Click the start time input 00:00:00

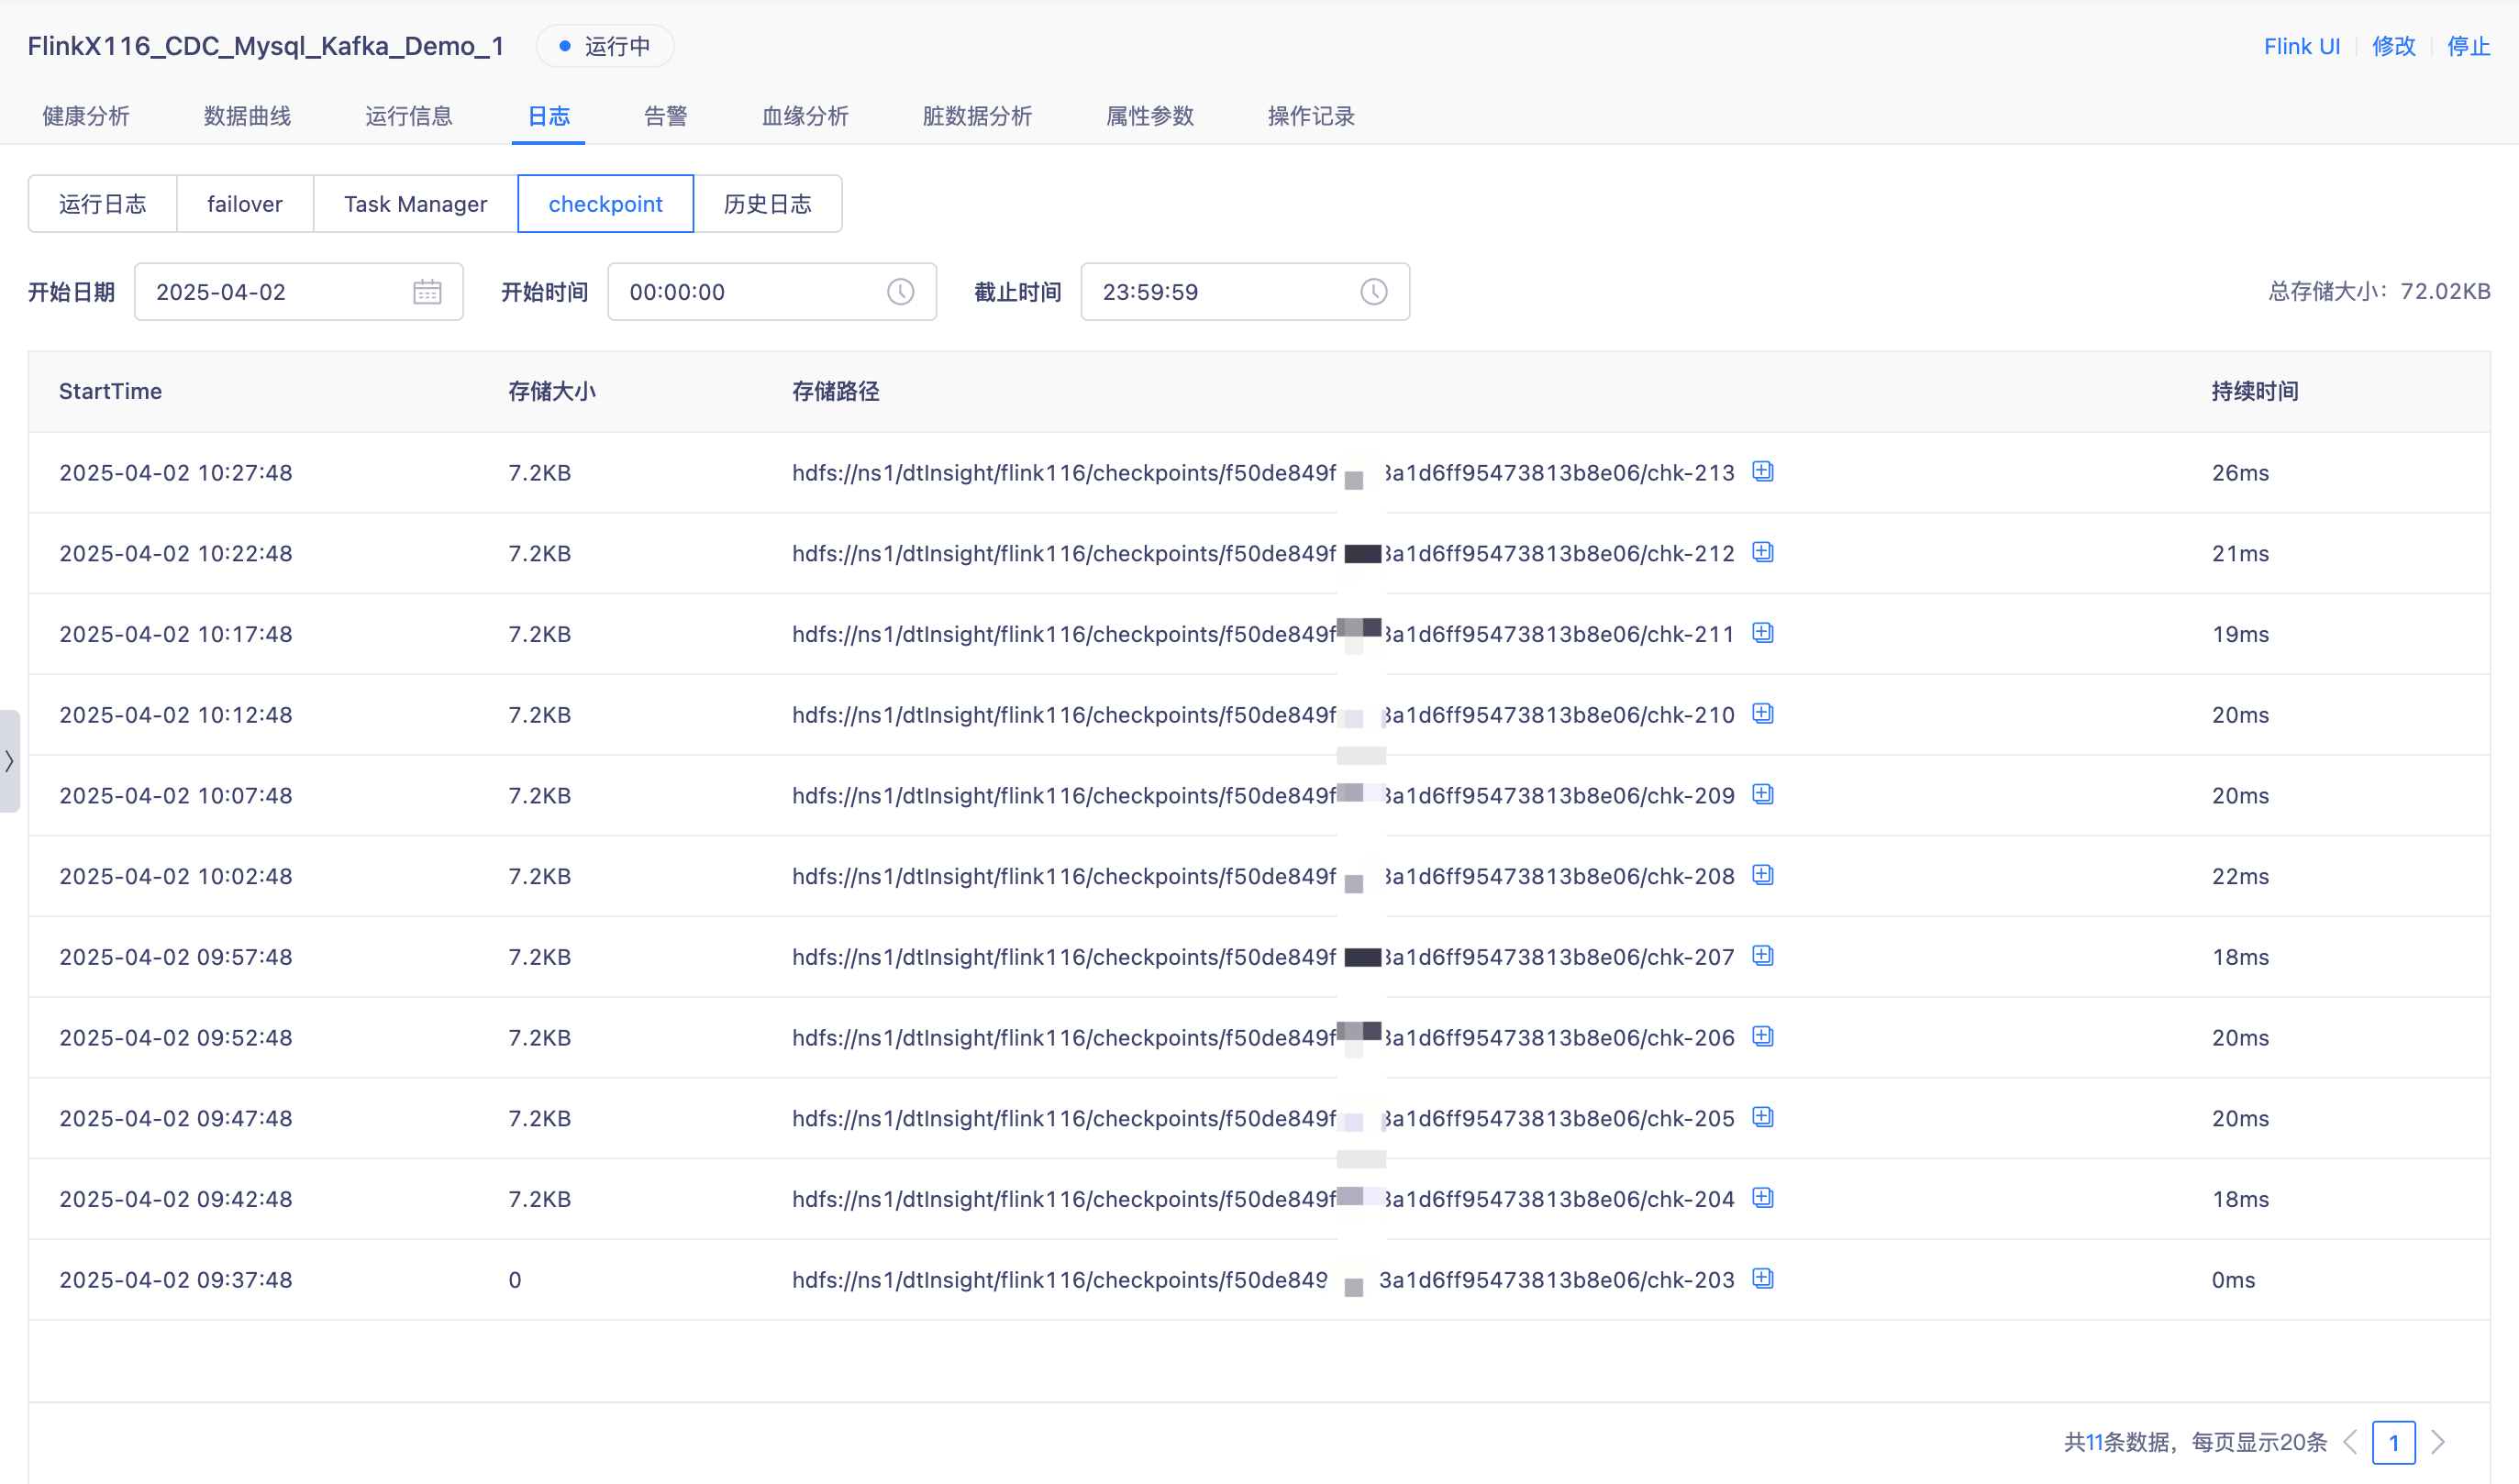pyautogui.click(x=772, y=292)
